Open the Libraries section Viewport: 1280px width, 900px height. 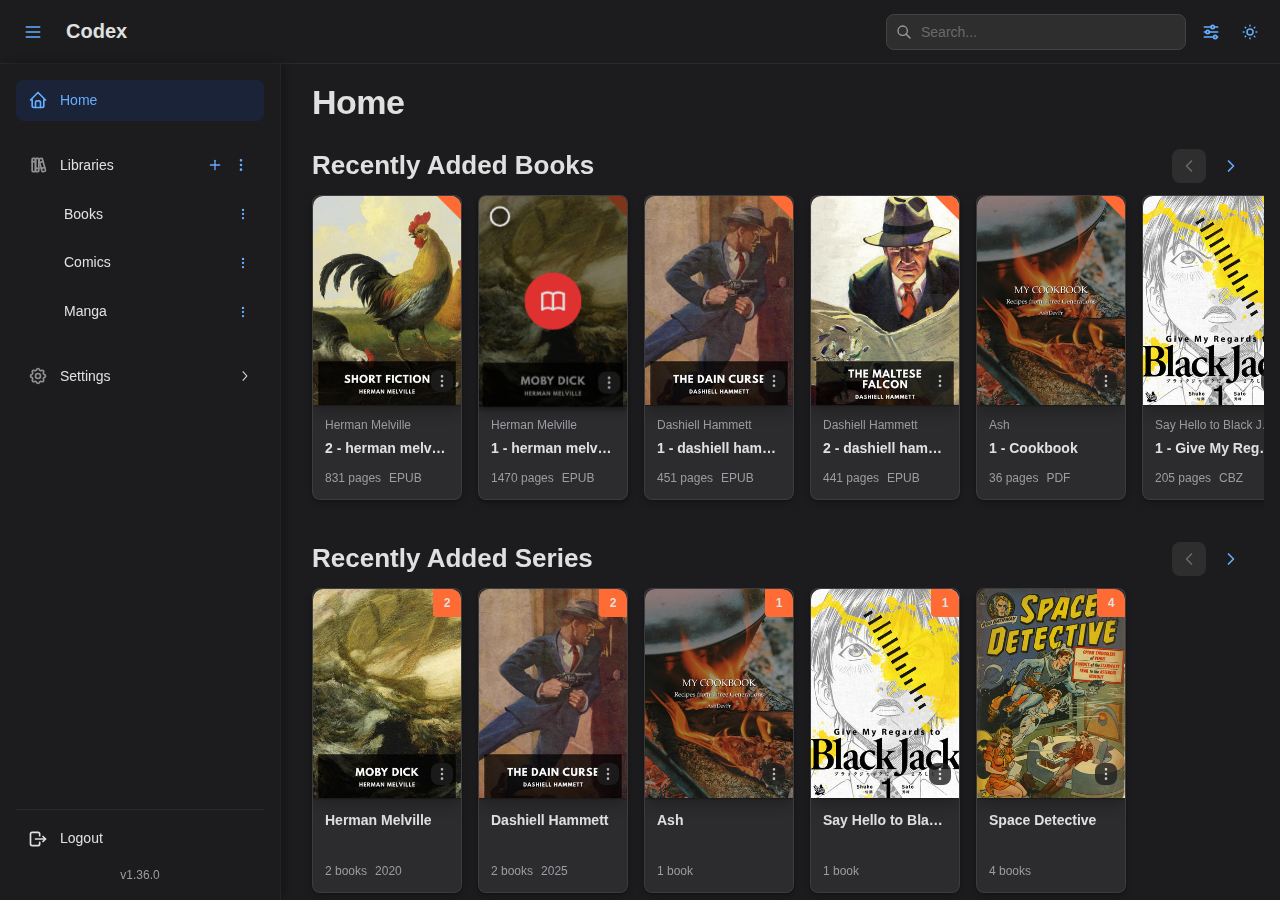(87, 165)
